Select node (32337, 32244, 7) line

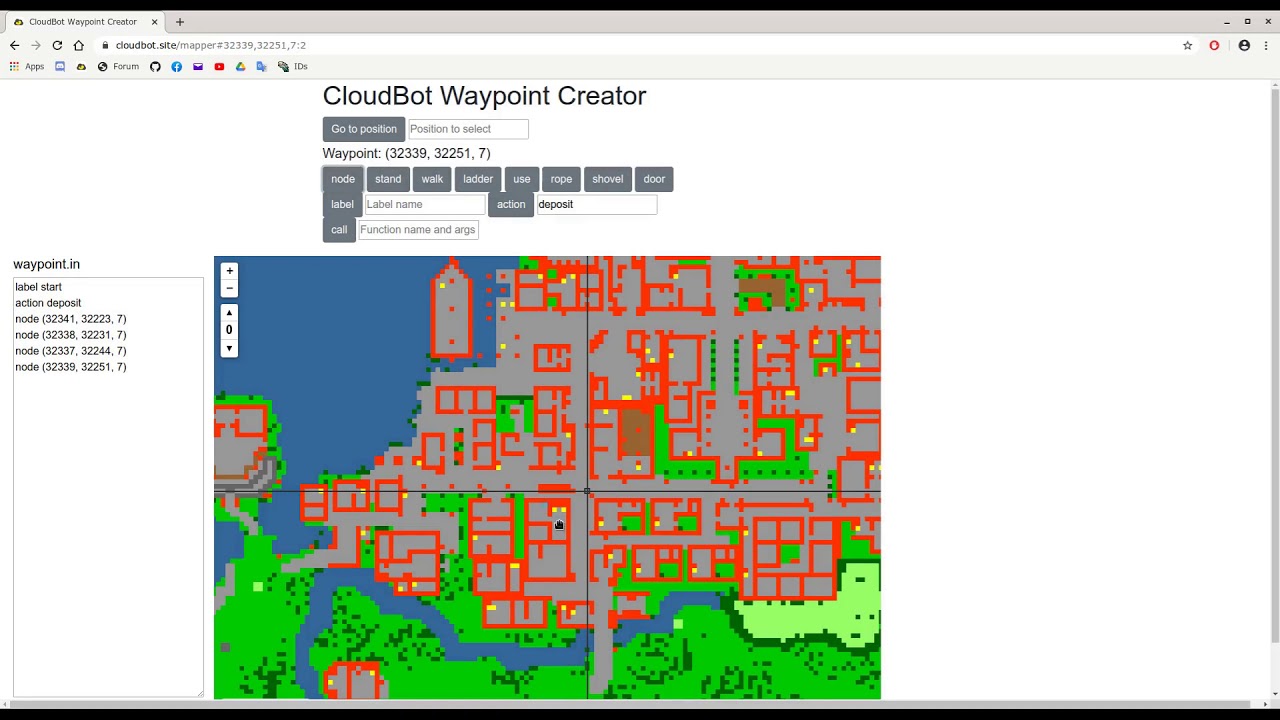tap(70, 351)
